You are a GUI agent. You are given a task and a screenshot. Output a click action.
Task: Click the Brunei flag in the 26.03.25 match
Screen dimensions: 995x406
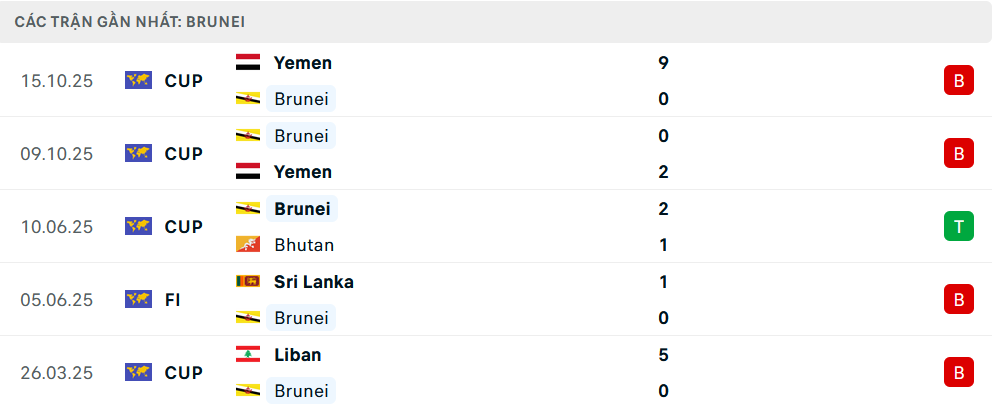(x=248, y=391)
